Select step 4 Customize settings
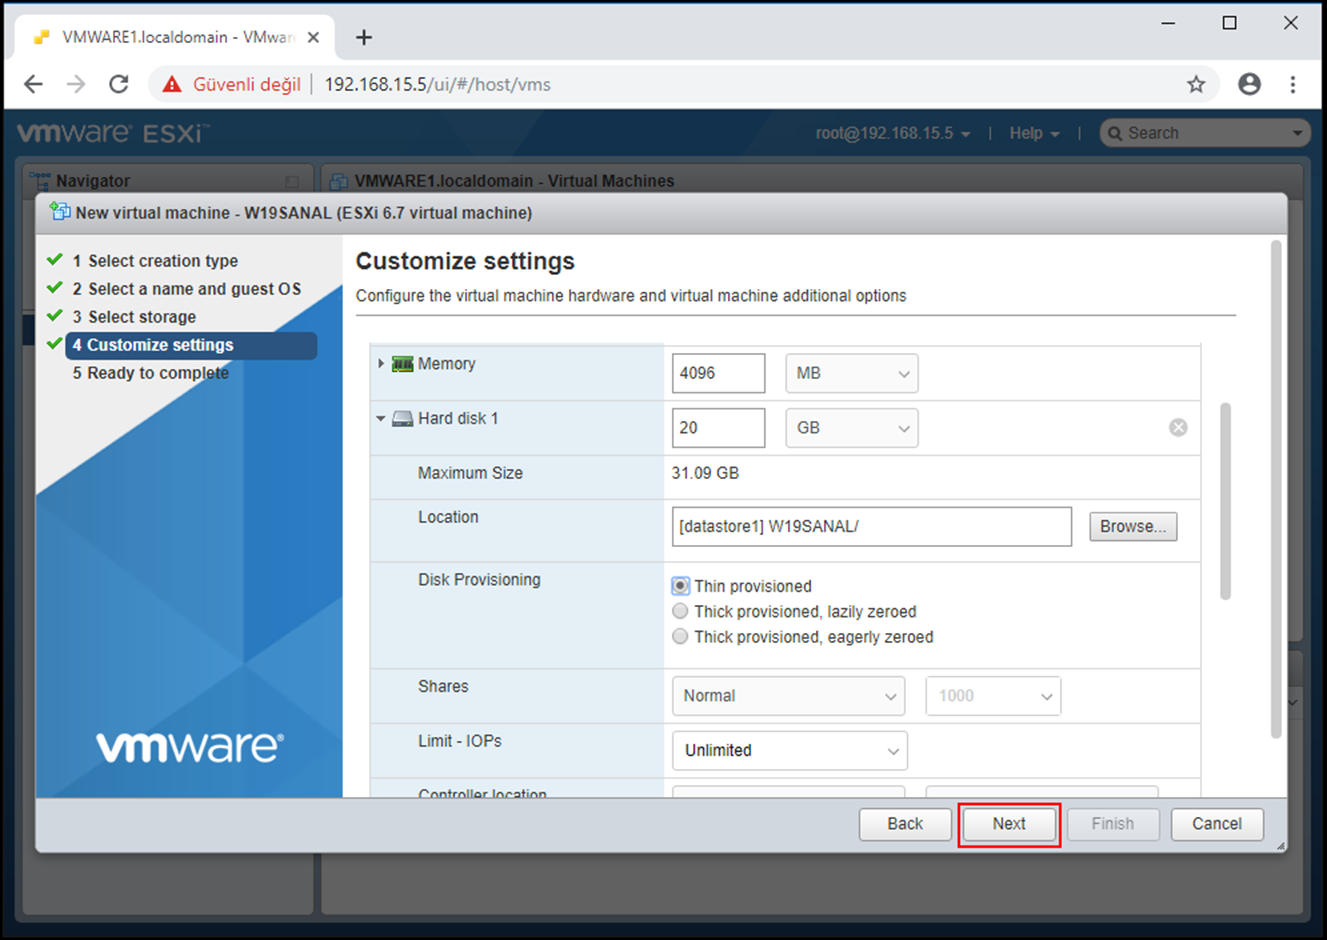 (x=191, y=345)
